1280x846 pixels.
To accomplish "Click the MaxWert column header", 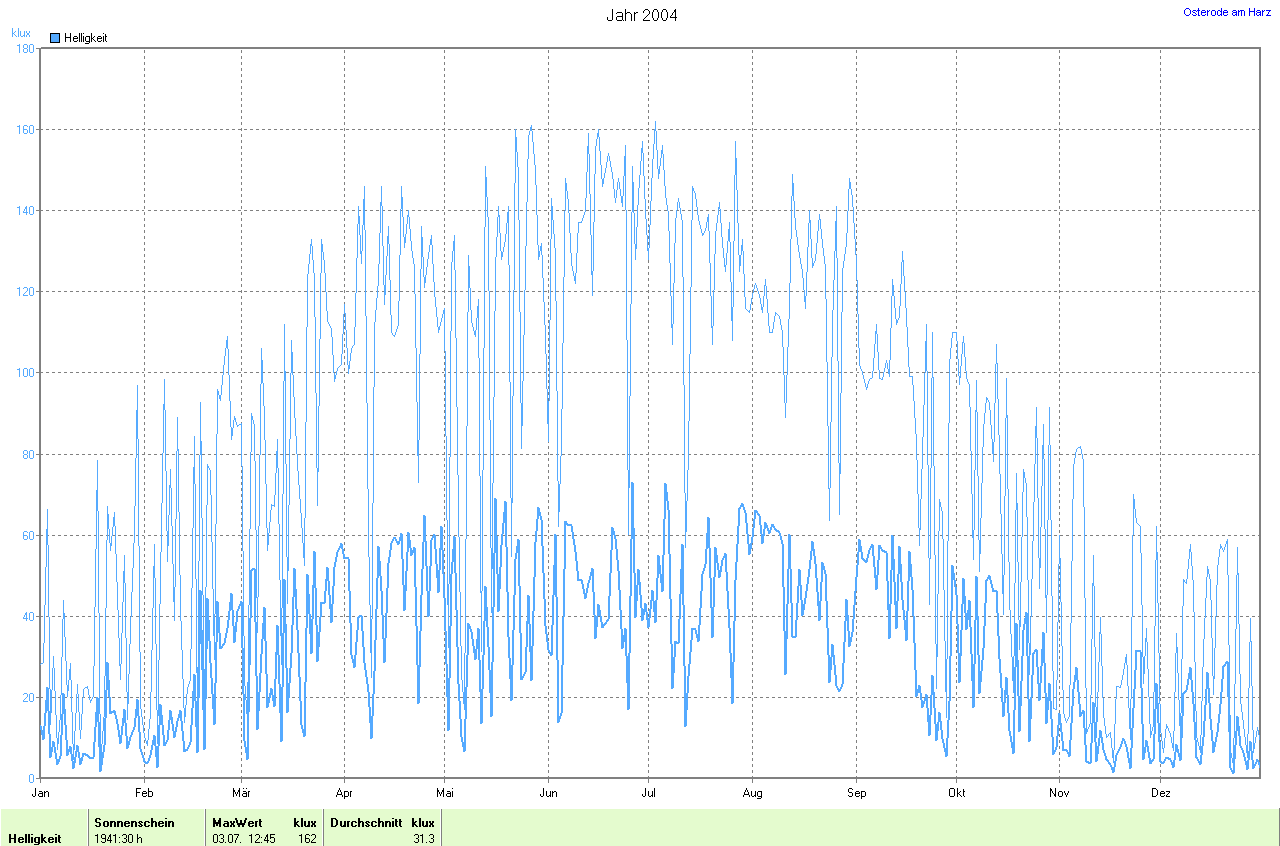I will coord(237,823).
